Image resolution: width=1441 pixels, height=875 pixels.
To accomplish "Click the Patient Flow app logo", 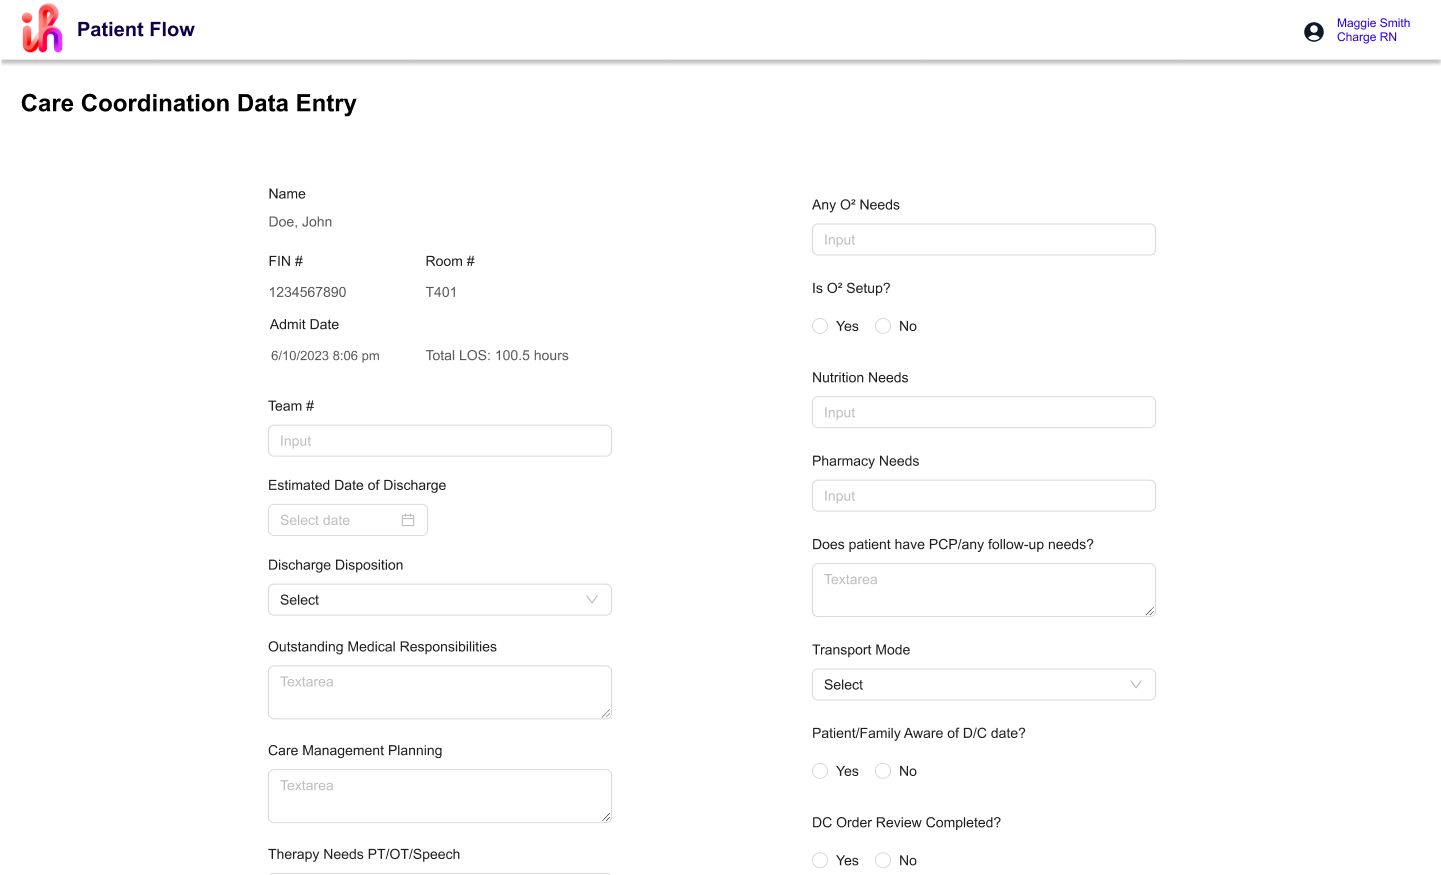I will click(41, 29).
